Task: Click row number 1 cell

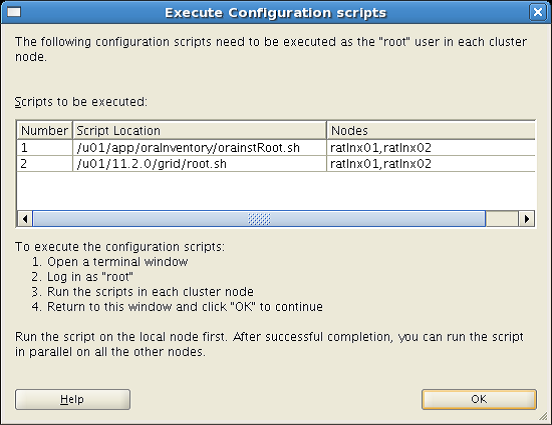Action: [x=45, y=148]
